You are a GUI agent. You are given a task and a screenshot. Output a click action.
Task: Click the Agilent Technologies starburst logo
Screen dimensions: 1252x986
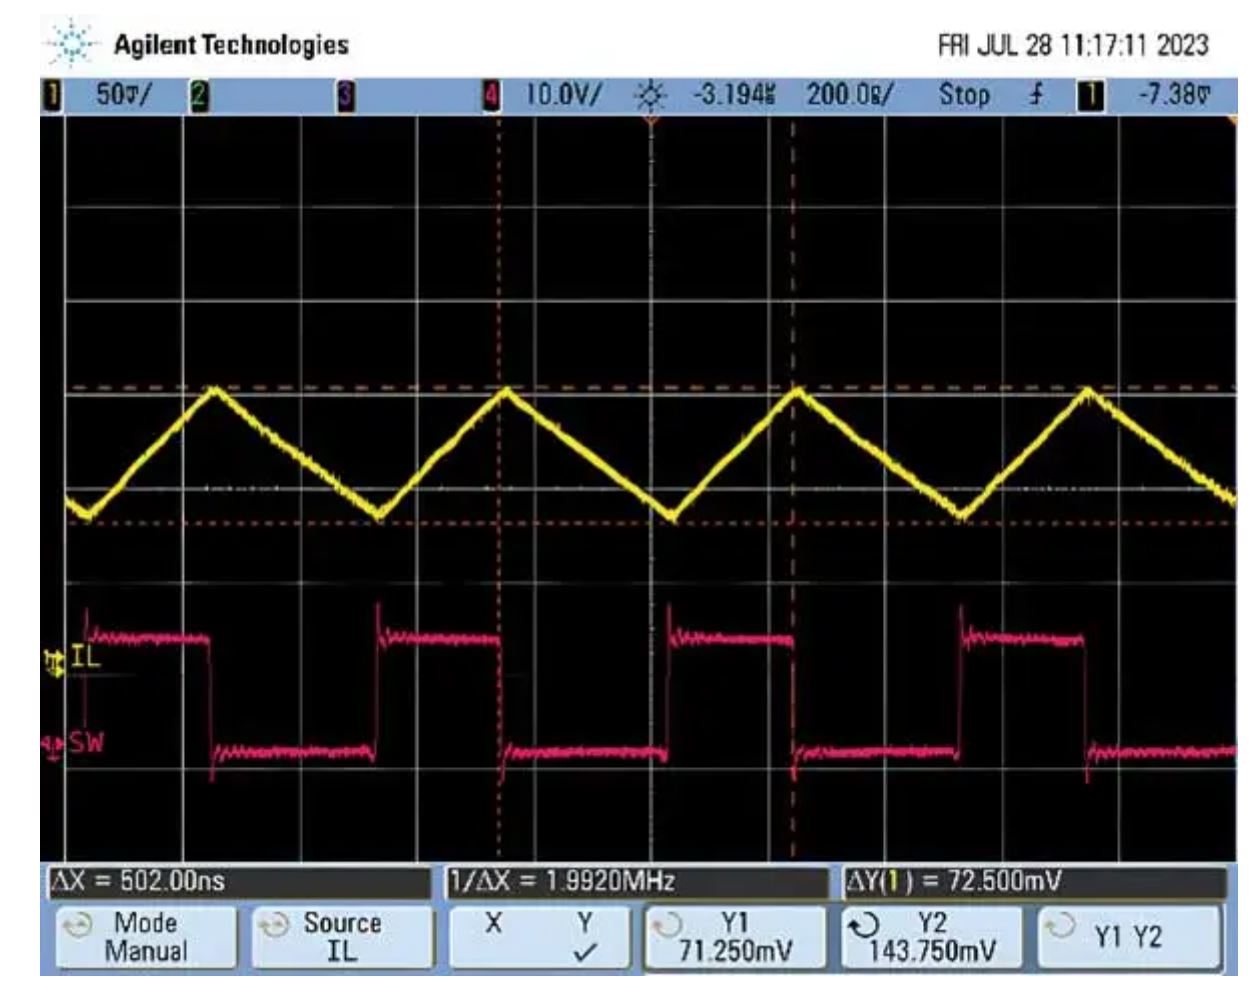pos(70,46)
